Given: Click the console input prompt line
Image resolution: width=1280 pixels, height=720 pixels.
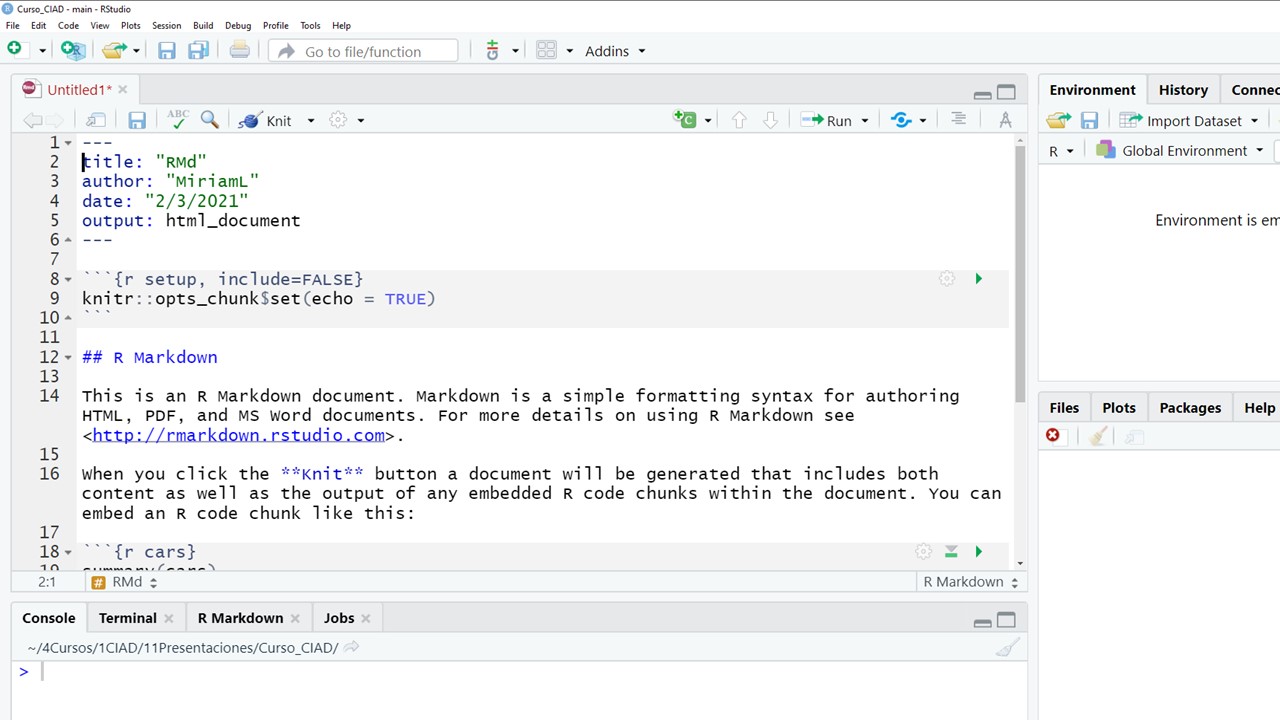Looking at the screenshot, I should [518, 672].
